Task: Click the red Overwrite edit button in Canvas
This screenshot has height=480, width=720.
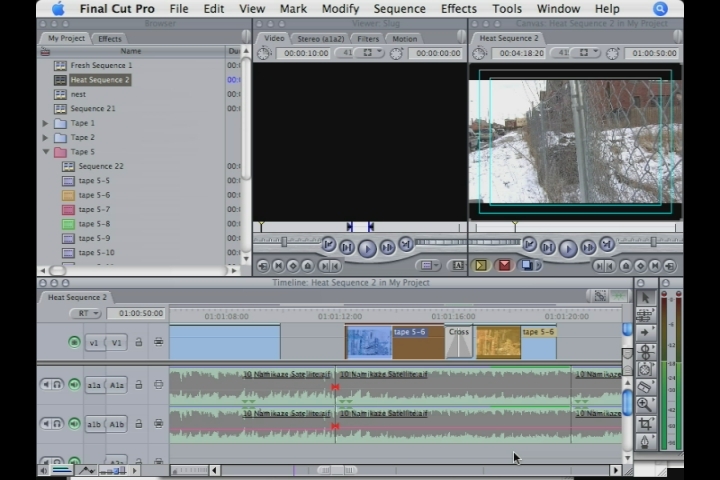Action: click(x=504, y=265)
